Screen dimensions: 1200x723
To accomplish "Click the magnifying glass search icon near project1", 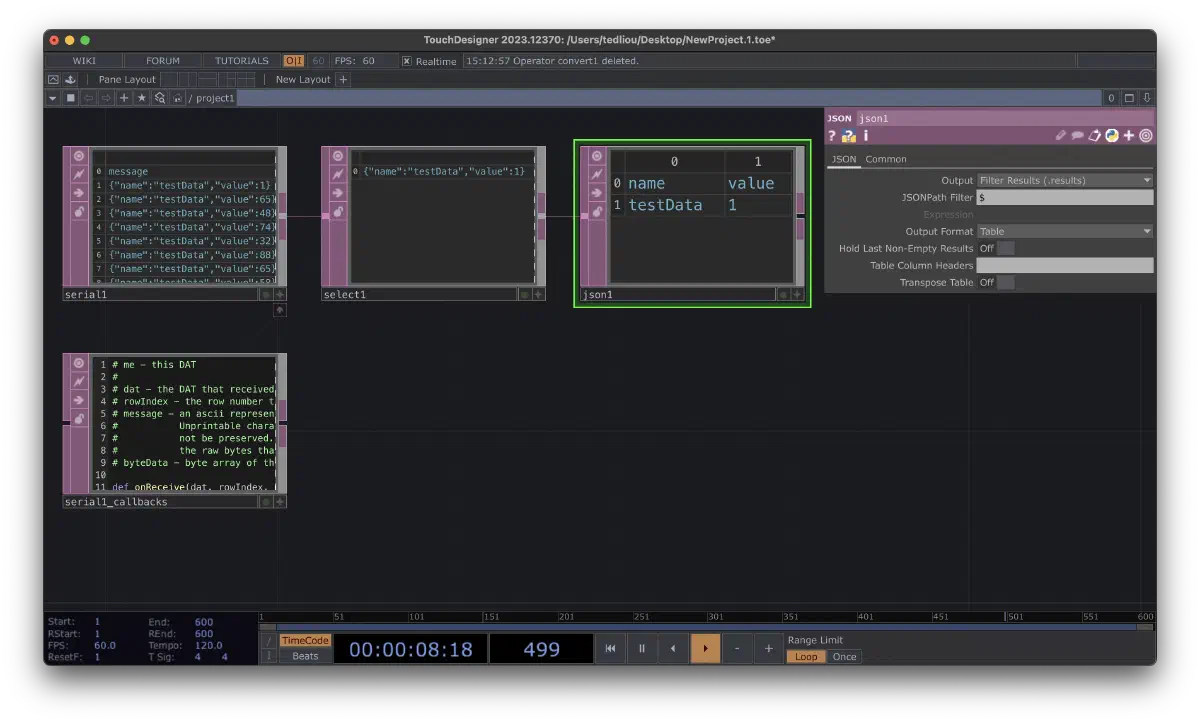I will tap(160, 98).
